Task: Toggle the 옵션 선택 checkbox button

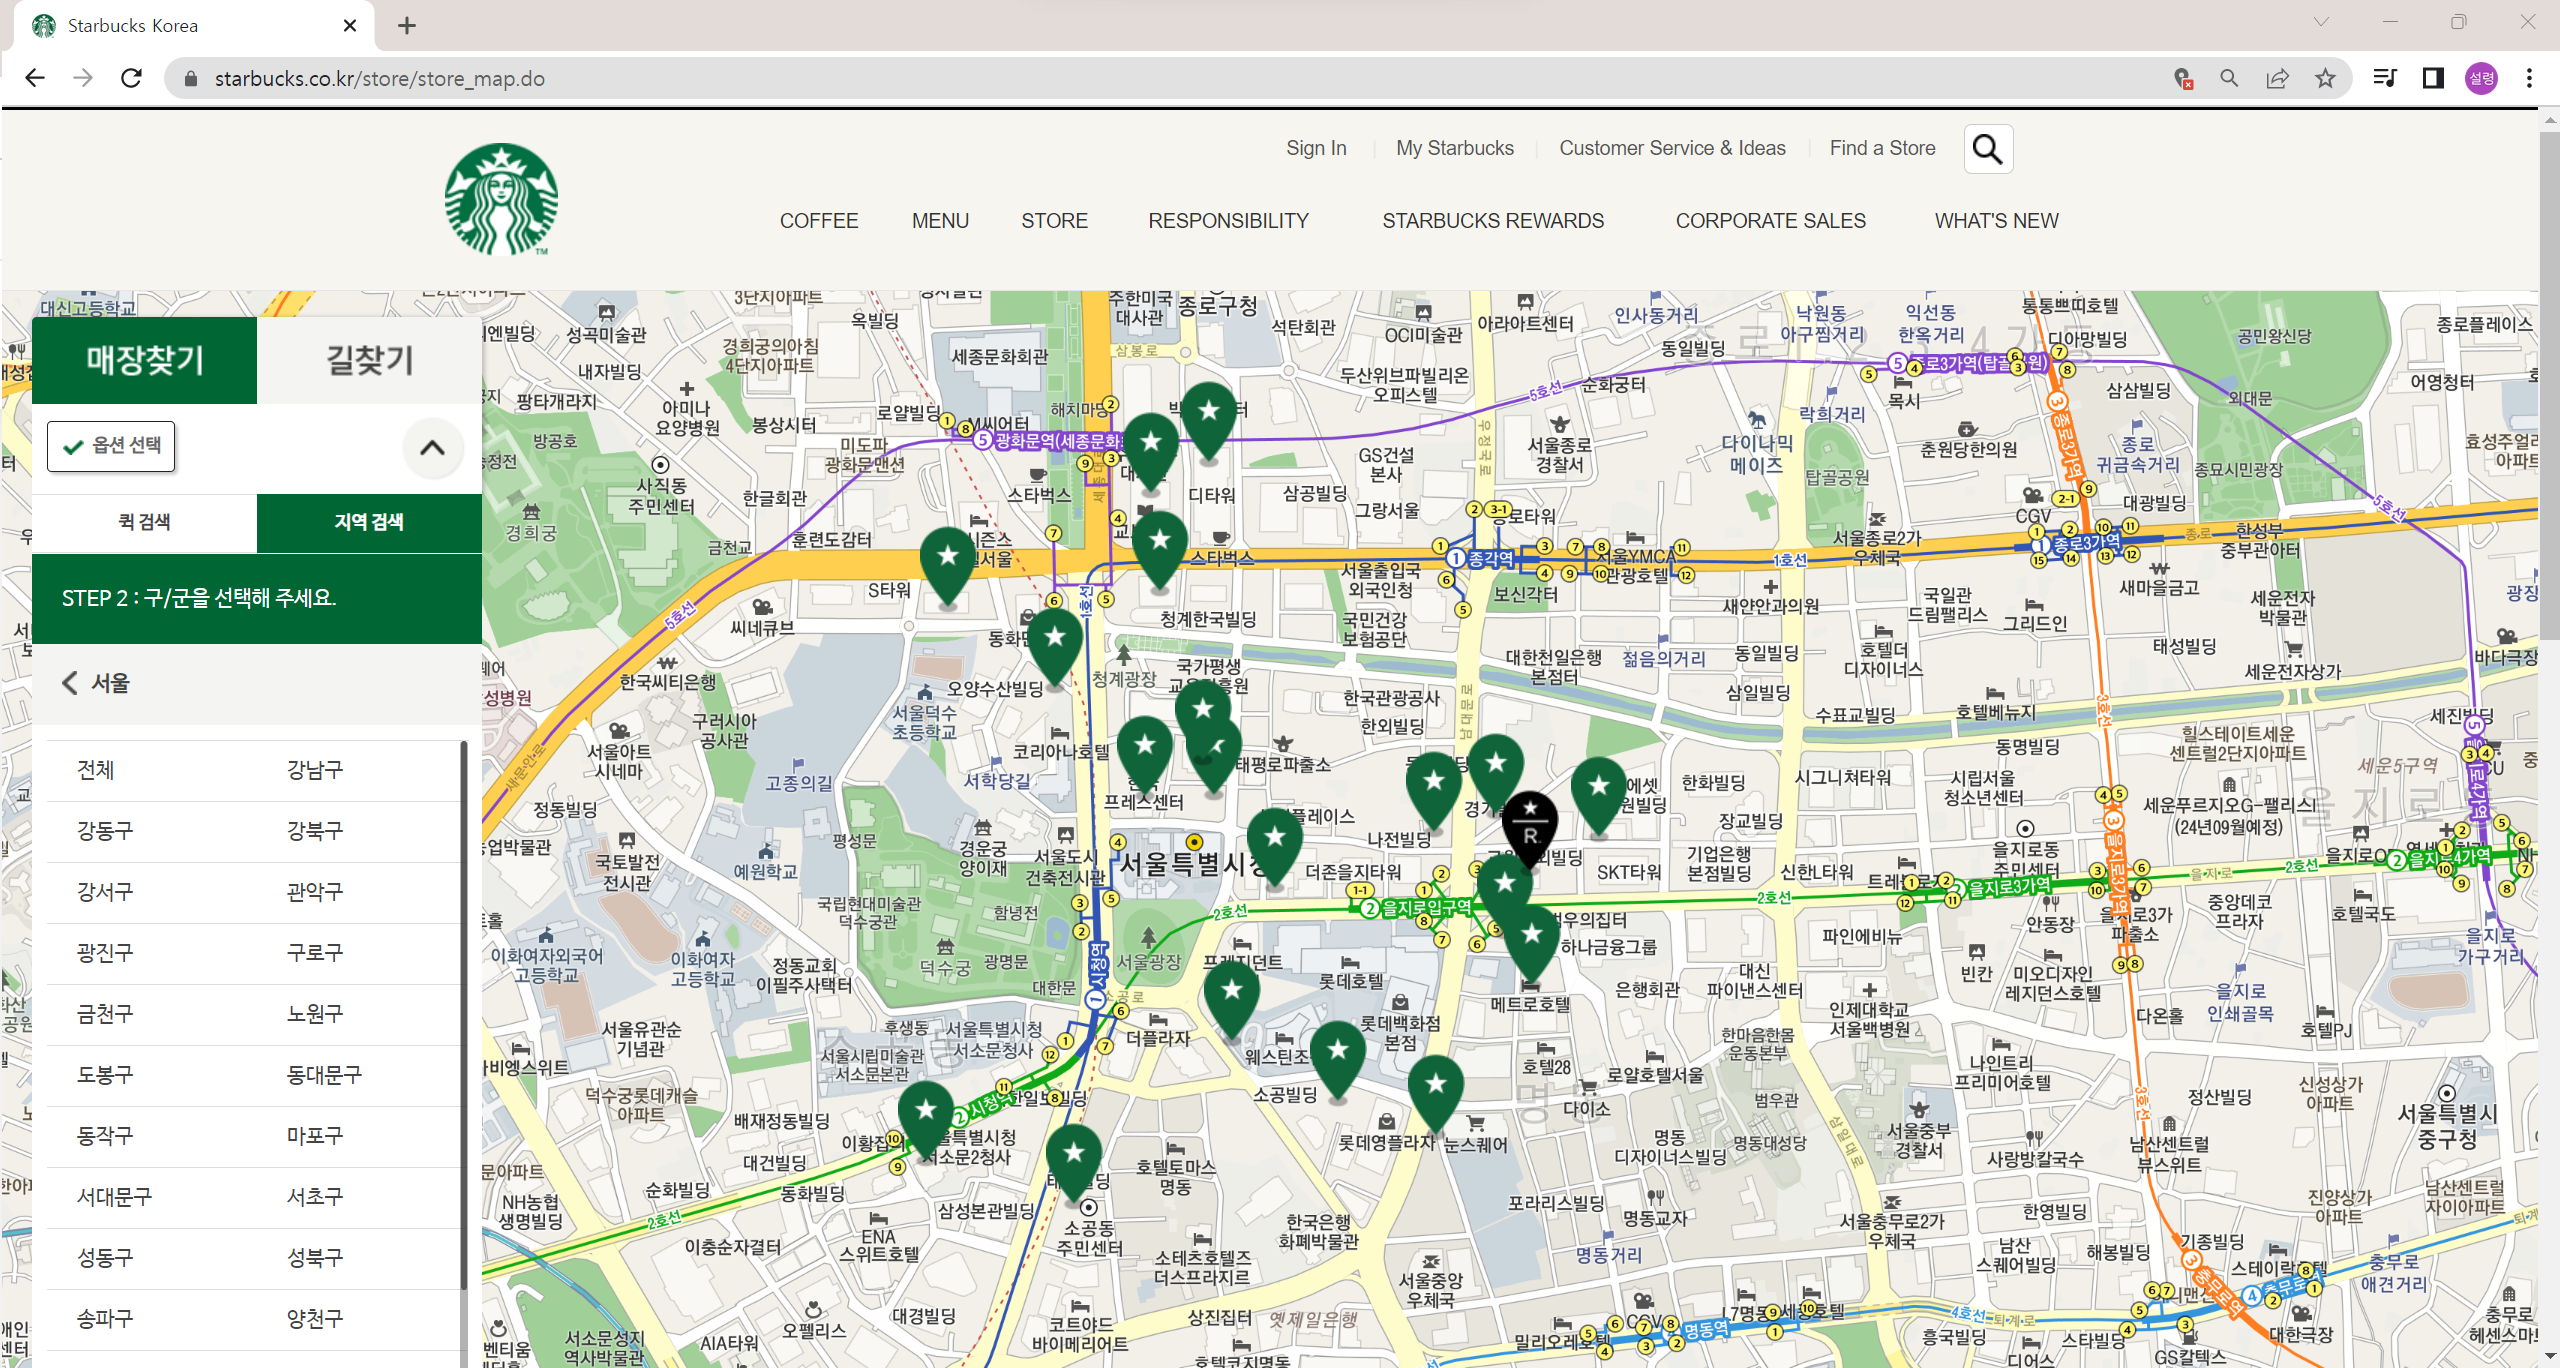Action: pos(111,446)
